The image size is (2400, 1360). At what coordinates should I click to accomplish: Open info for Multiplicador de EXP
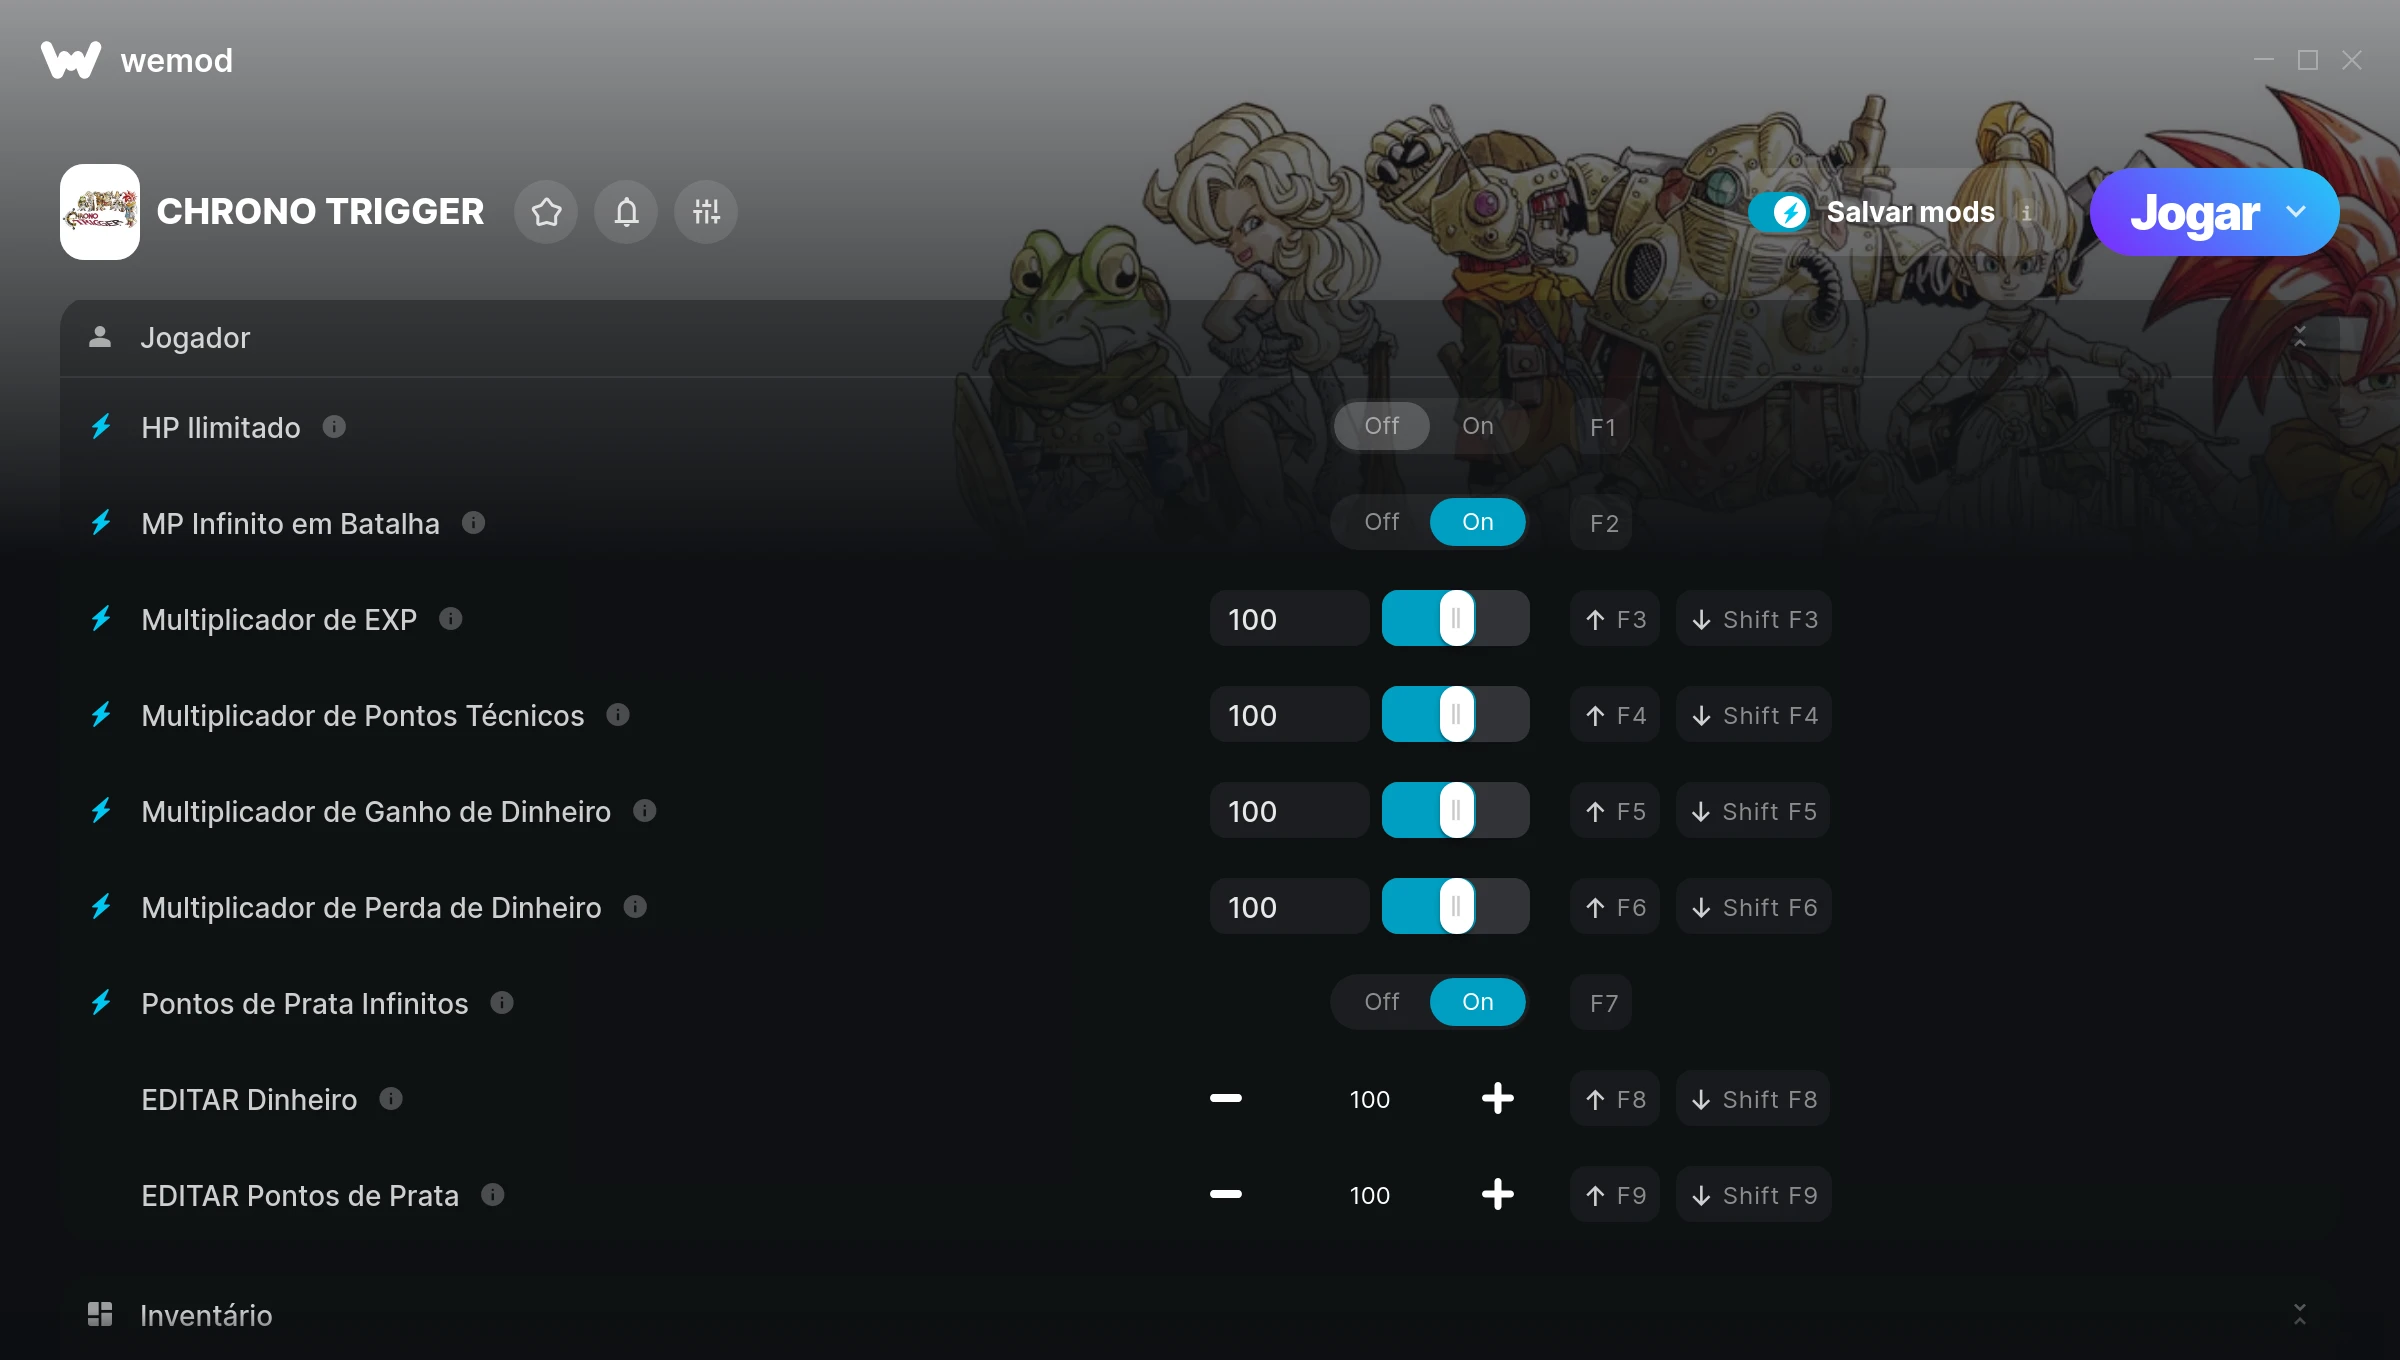(x=451, y=619)
